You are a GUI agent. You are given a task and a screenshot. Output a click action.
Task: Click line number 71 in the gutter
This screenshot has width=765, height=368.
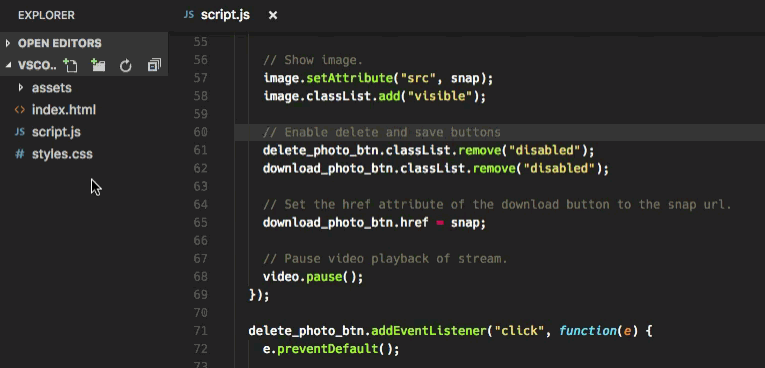(x=201, y=331)
